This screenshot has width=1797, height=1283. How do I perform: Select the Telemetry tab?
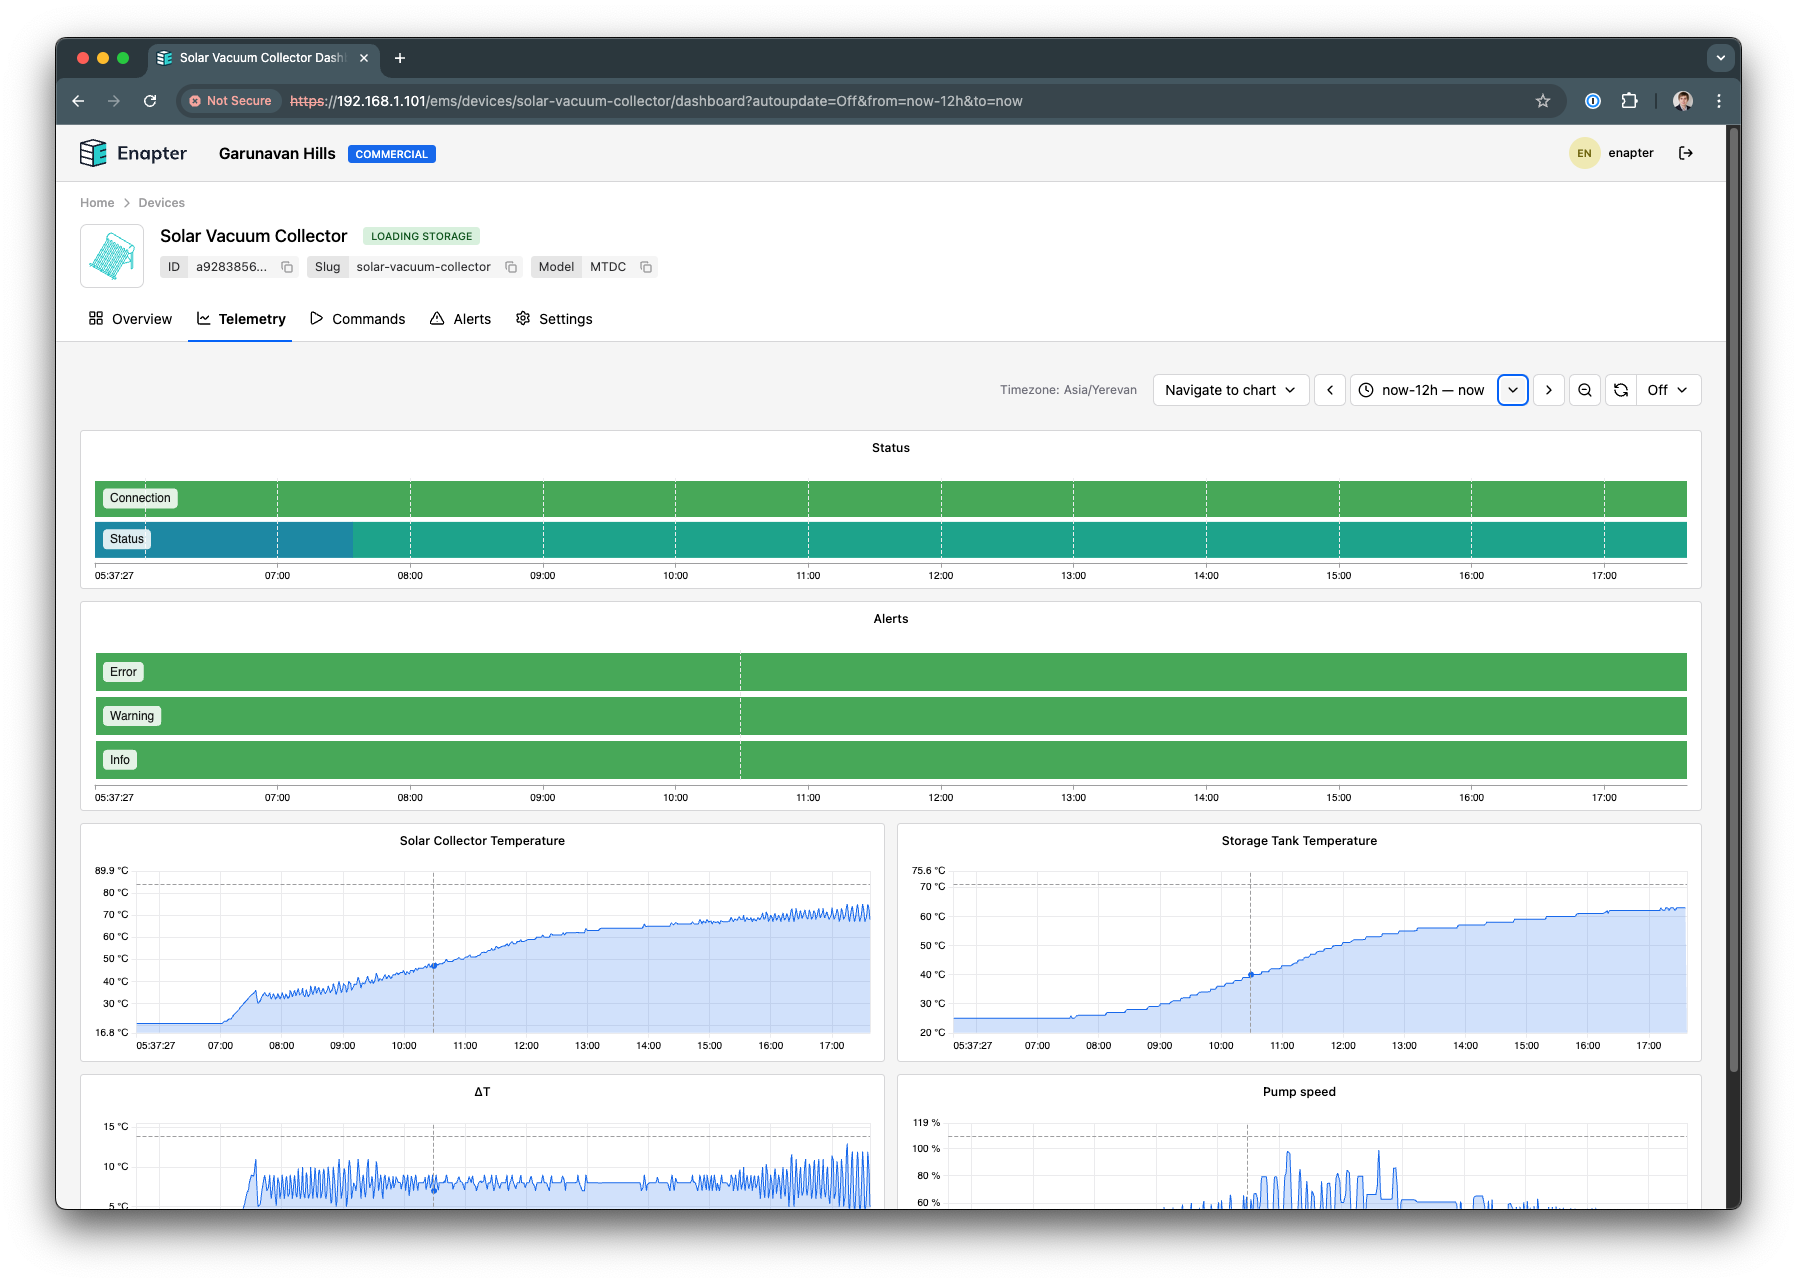241,319
